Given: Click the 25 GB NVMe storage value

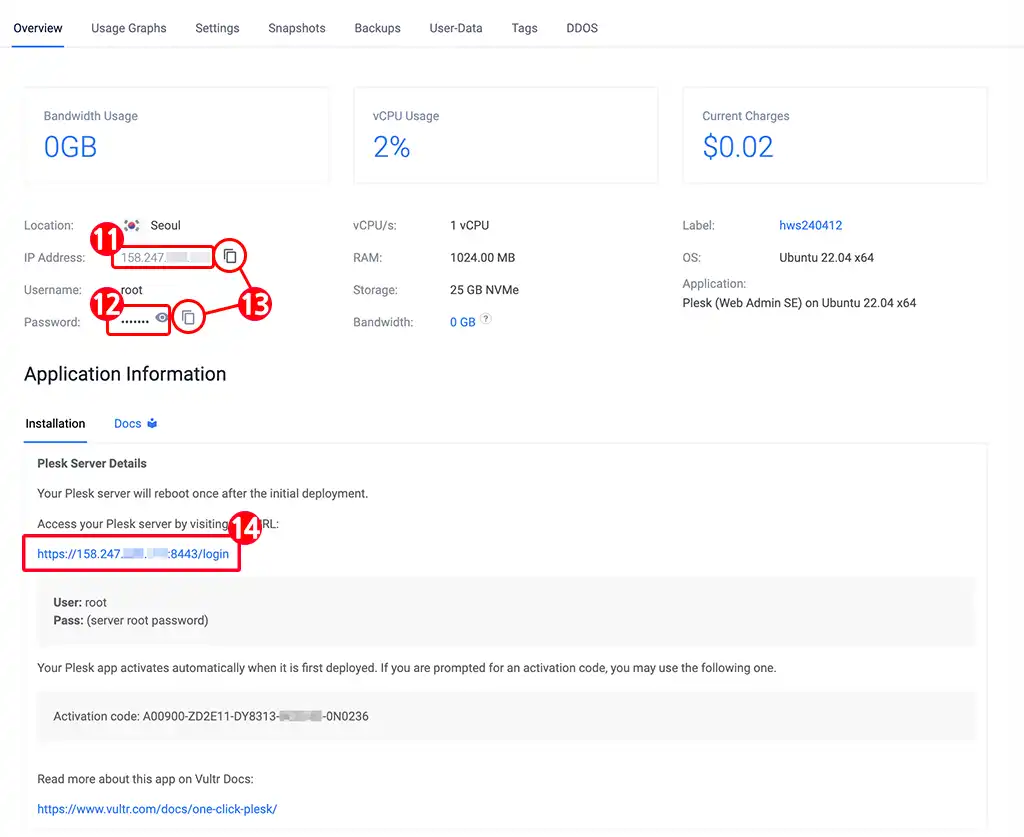Looking at the screenshot, I should point(485,290).
